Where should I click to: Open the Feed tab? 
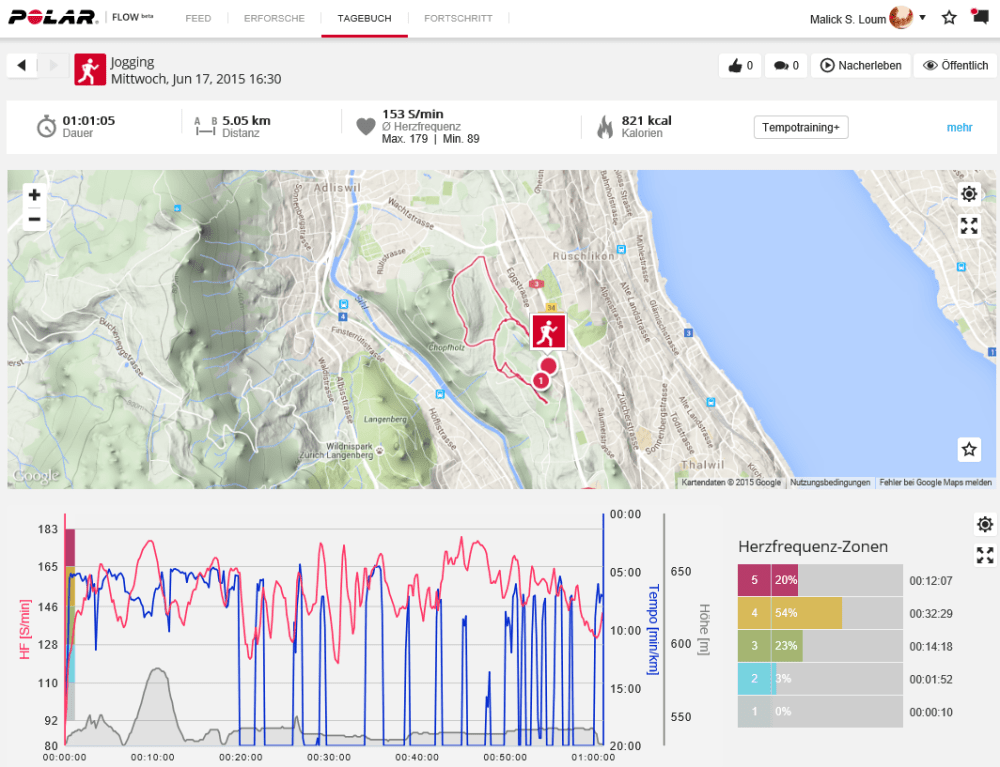coord(198,19)
